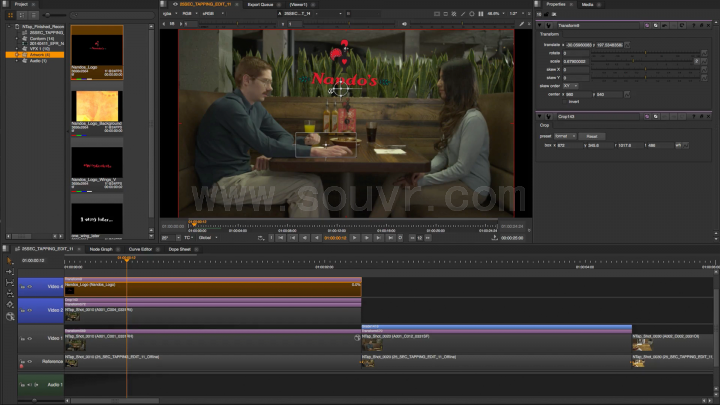
Task: Collapse the Crop node properties triangle
Action: [540, 117]
